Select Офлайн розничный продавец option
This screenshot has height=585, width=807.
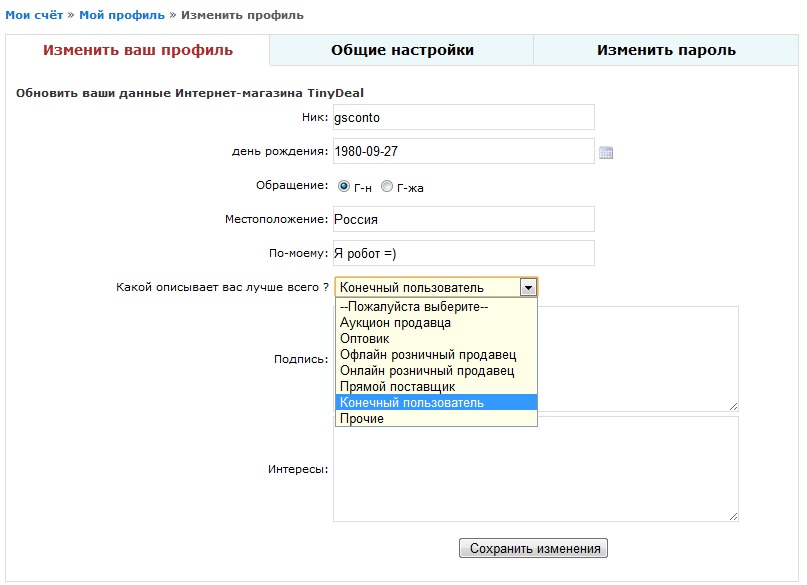427,355
